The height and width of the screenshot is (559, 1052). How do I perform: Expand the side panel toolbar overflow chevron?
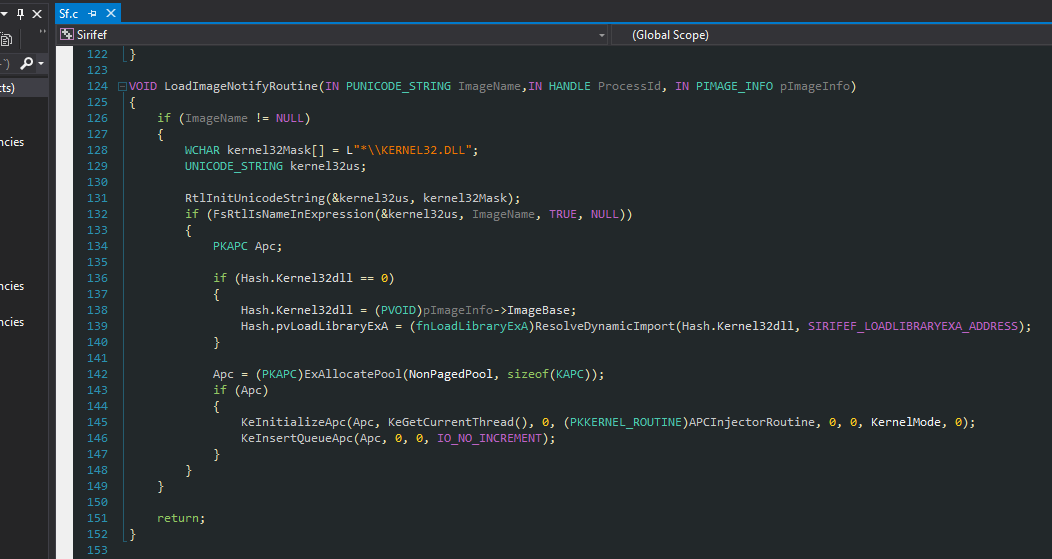(42, 32)
